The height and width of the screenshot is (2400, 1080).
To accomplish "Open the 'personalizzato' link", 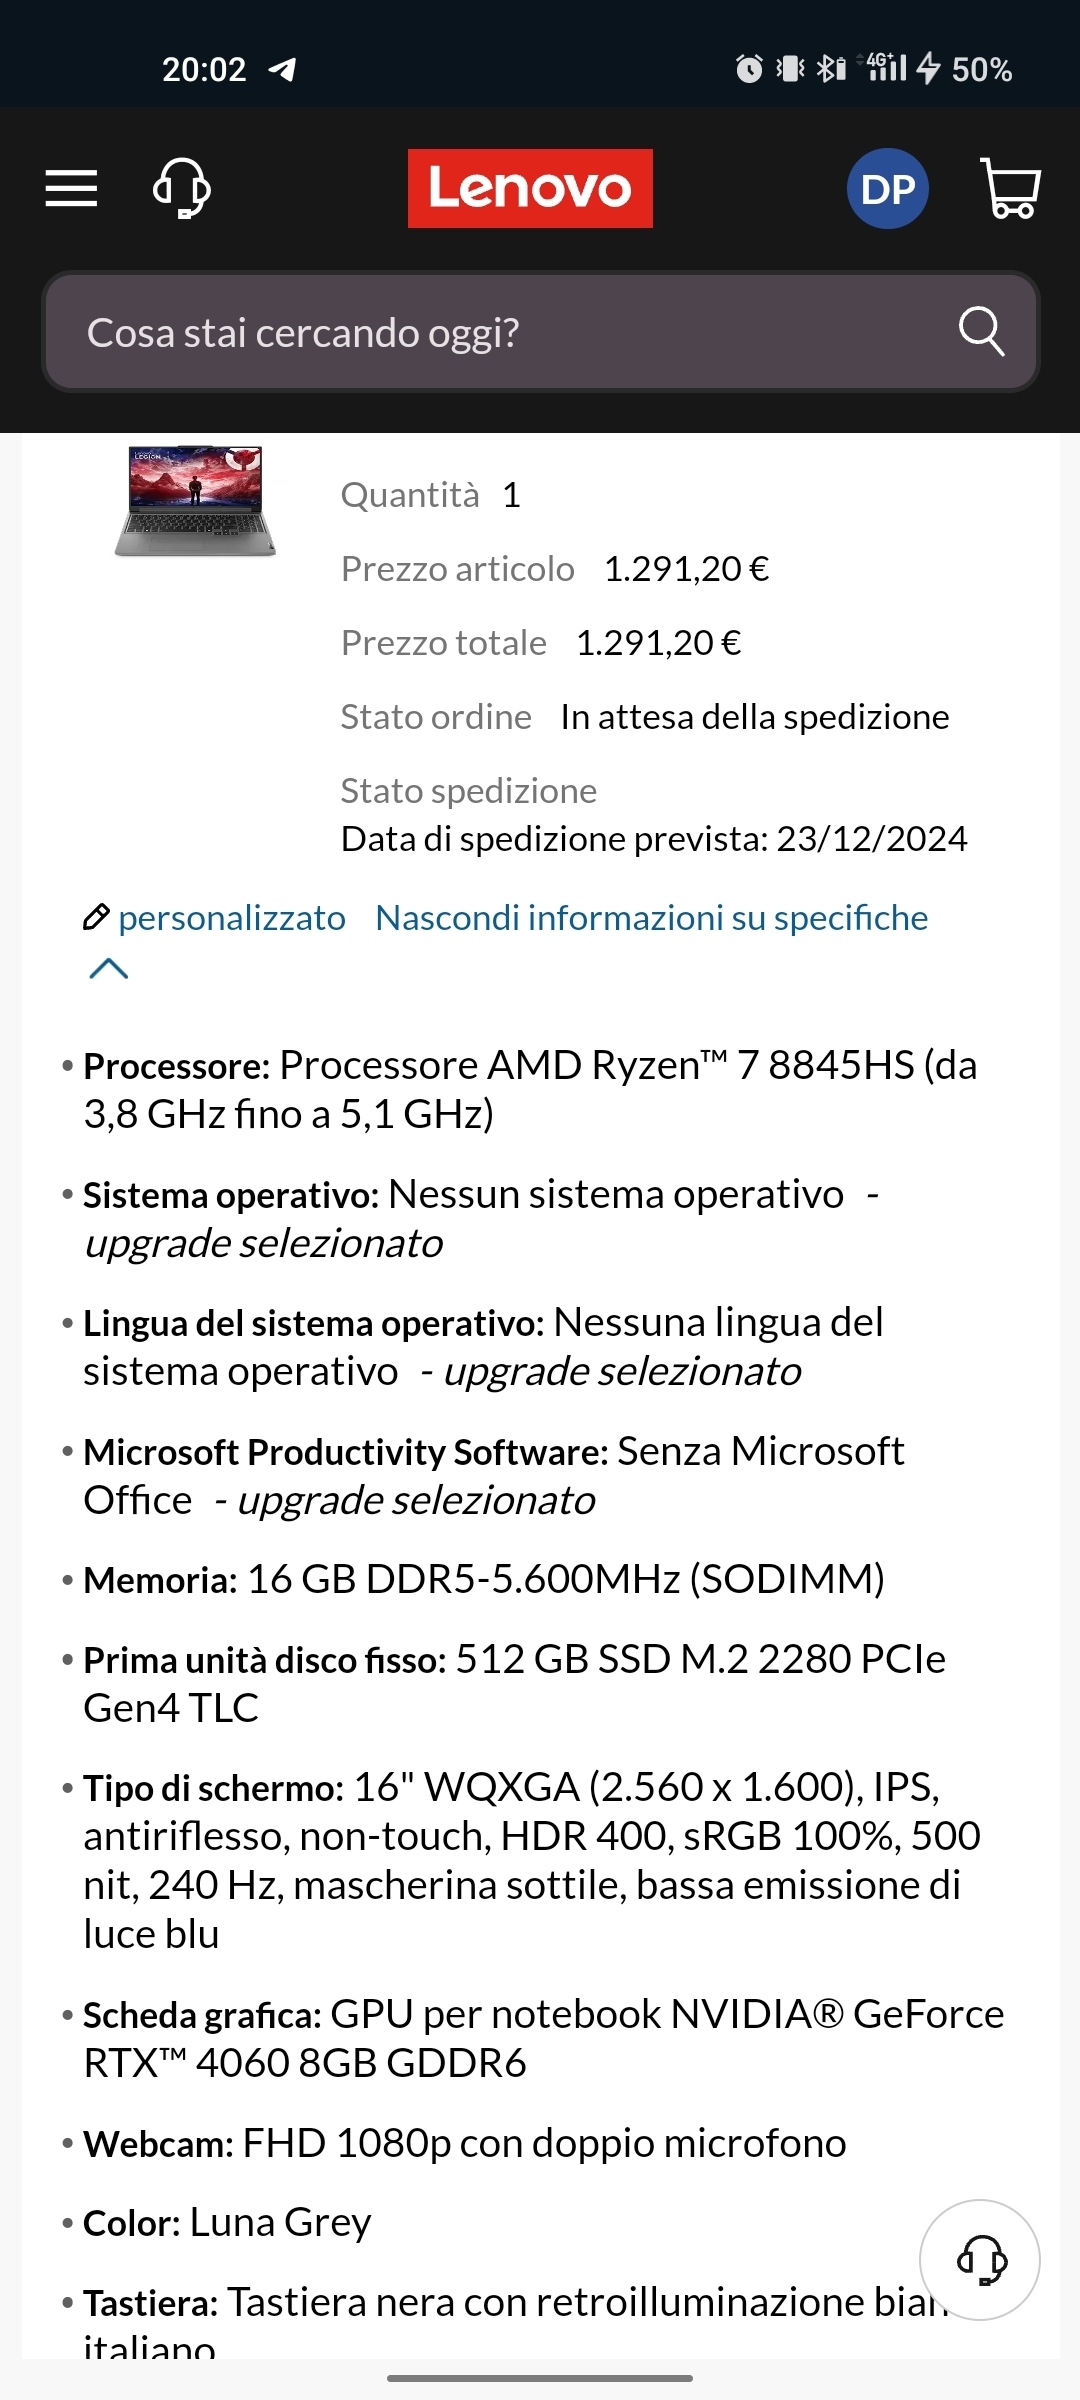I will coord(232,918).
